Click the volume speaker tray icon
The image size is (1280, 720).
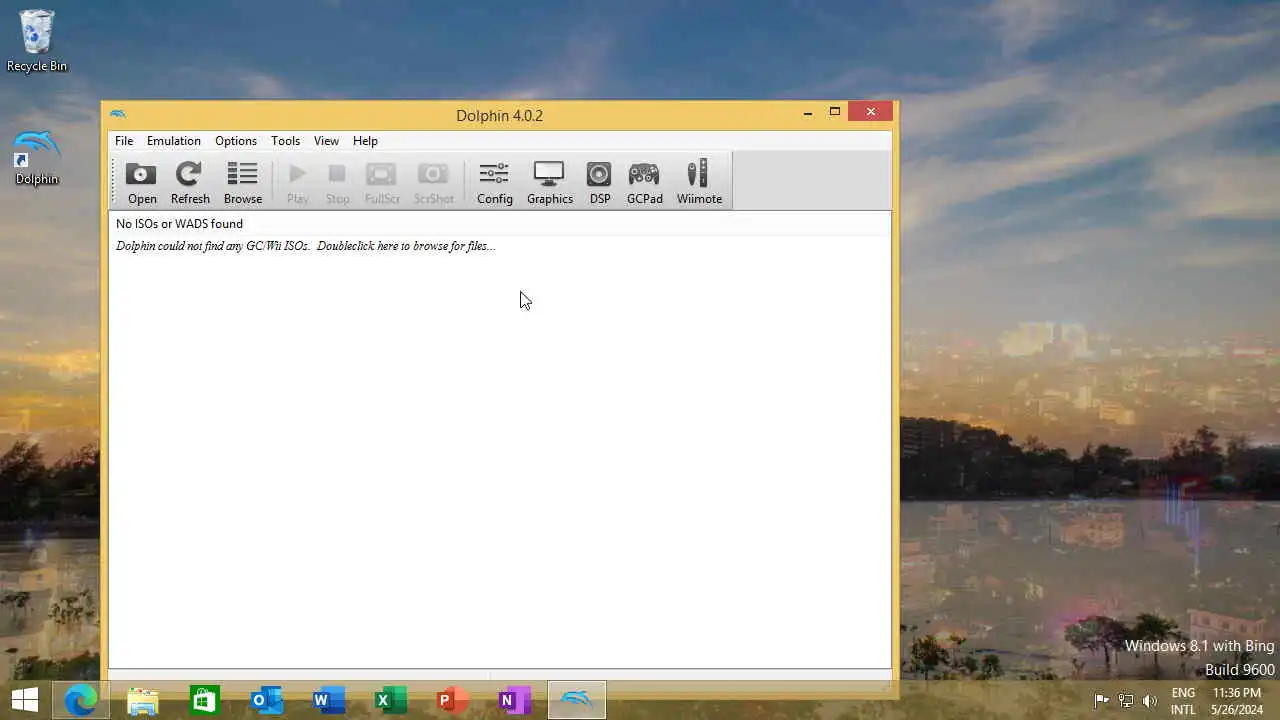pos(1149,701)
